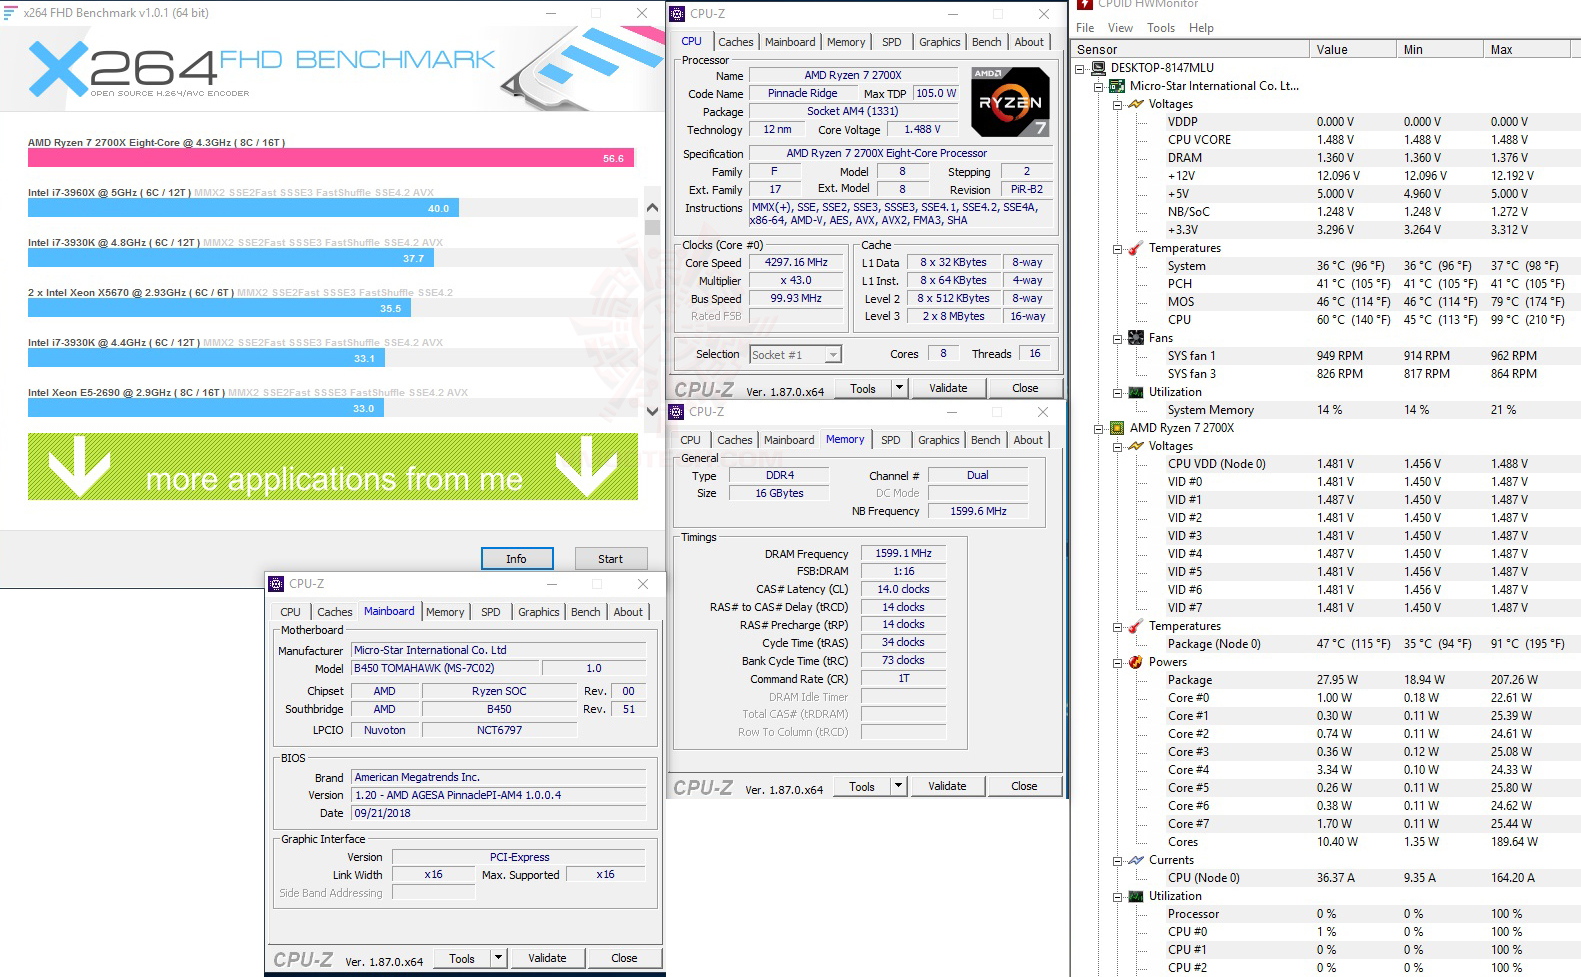Click the benchmark list scroll down arrow
Viewport: 1581px width, 977px height.
pyautogui.click(x=652, y=411)
